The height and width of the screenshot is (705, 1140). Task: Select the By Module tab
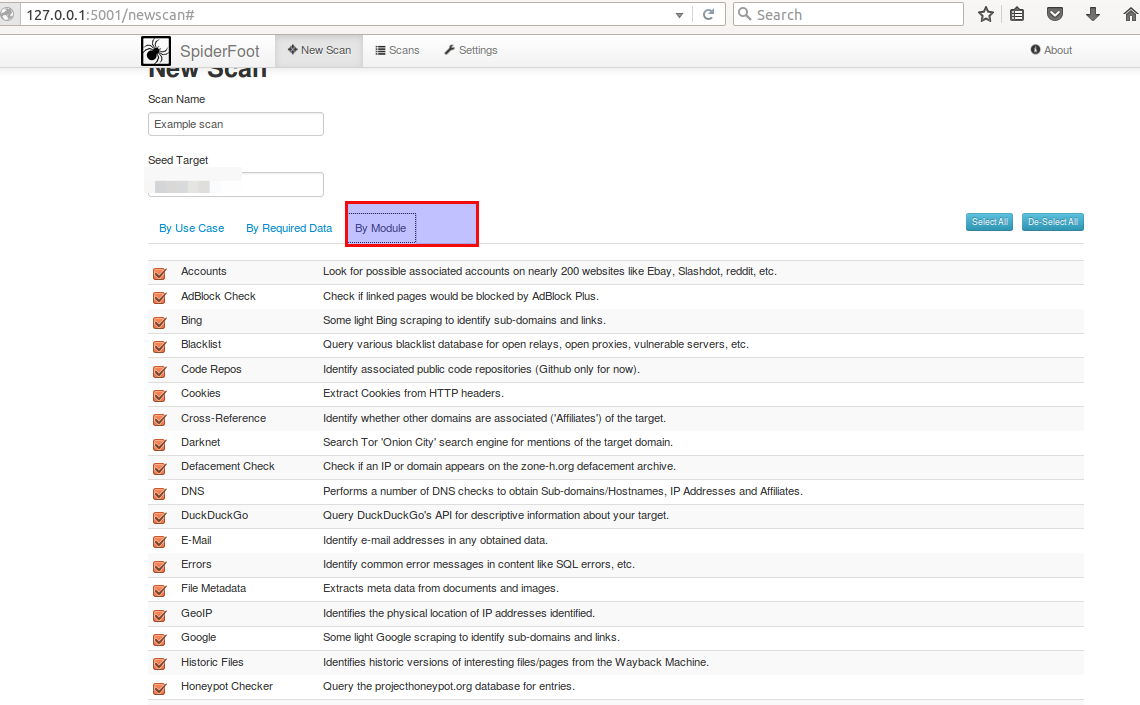[380, 228]
